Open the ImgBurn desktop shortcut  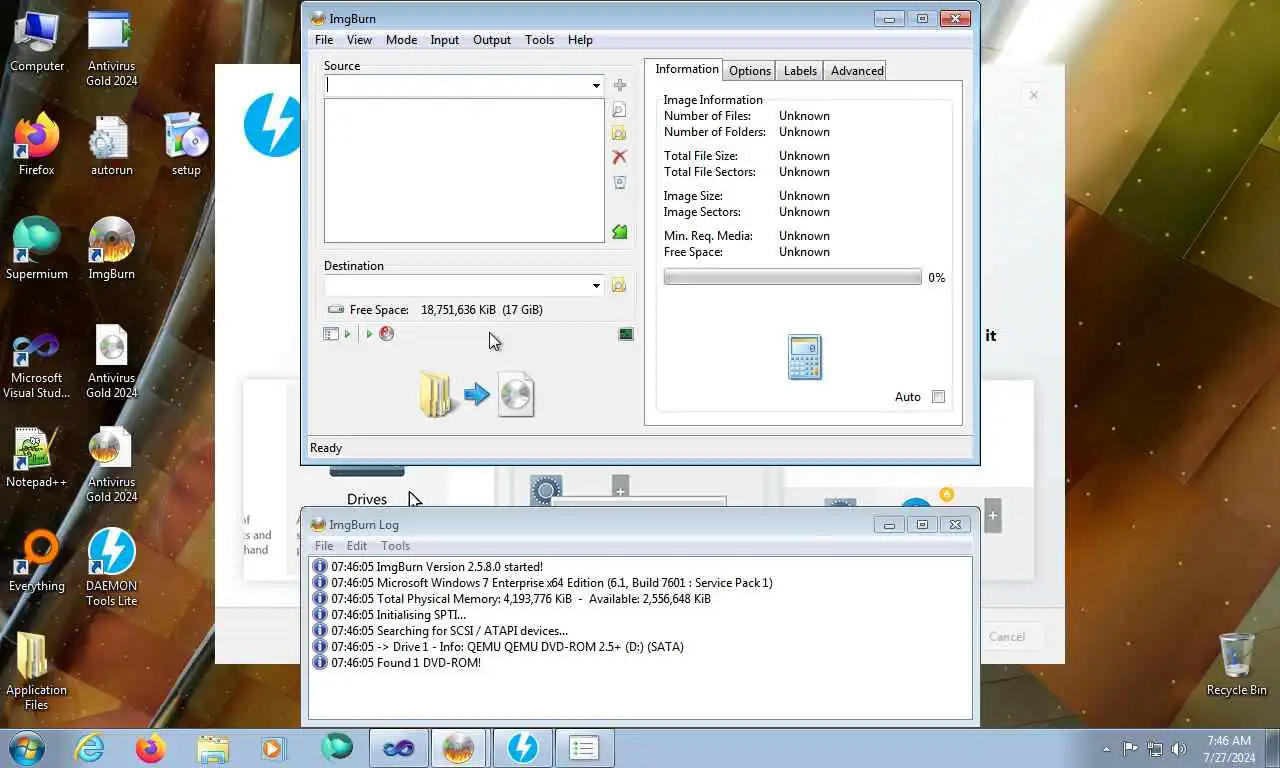coord(111,249)
